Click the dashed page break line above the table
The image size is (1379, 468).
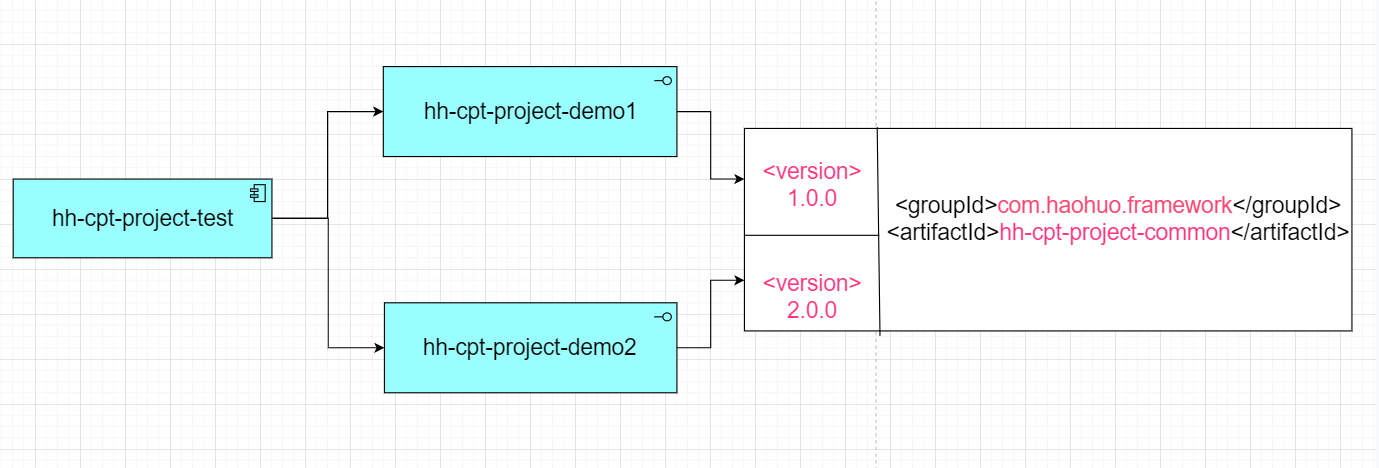click(876, 60)
